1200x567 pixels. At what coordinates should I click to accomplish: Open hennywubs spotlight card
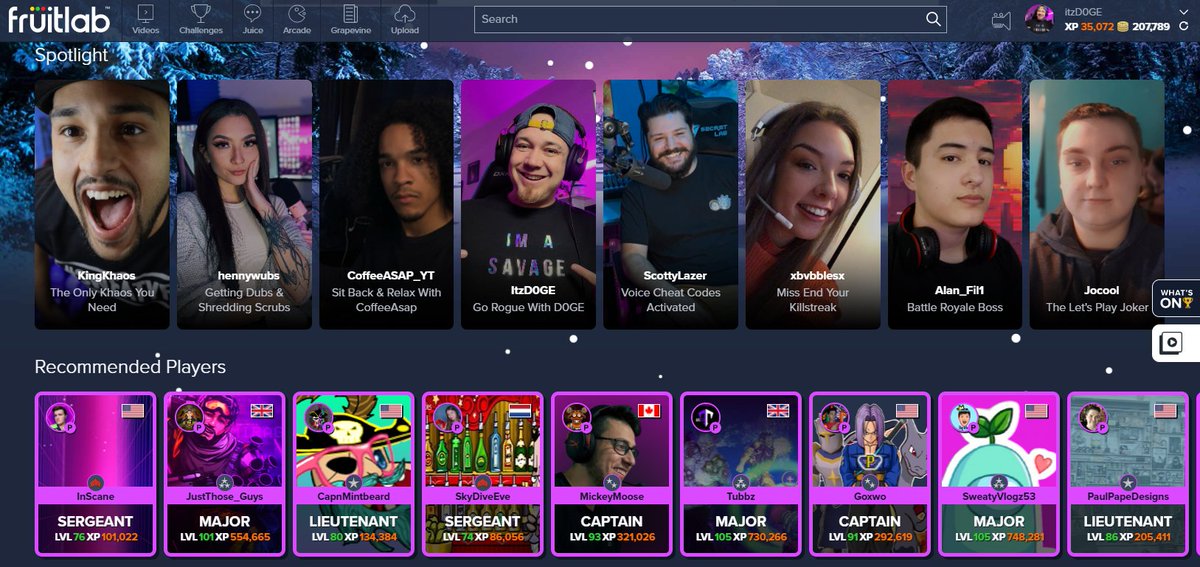pos(244,205)
